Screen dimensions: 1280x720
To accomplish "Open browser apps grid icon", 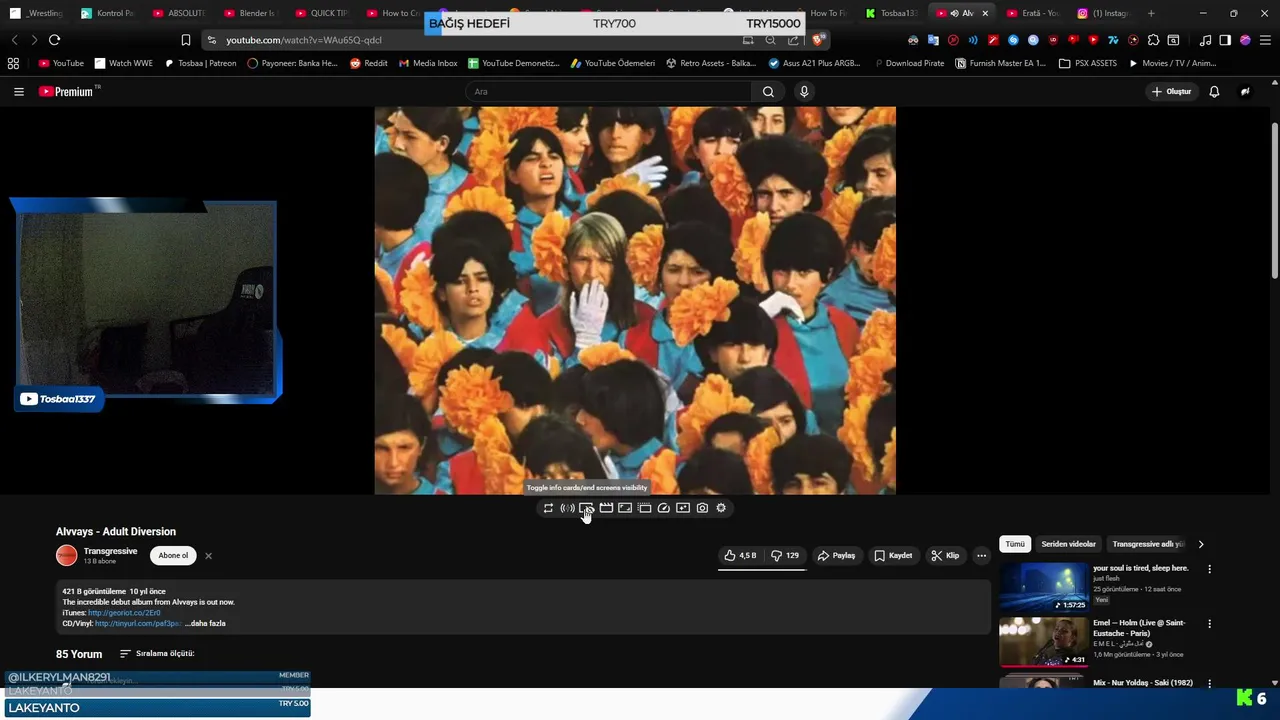I will (13, 63).
